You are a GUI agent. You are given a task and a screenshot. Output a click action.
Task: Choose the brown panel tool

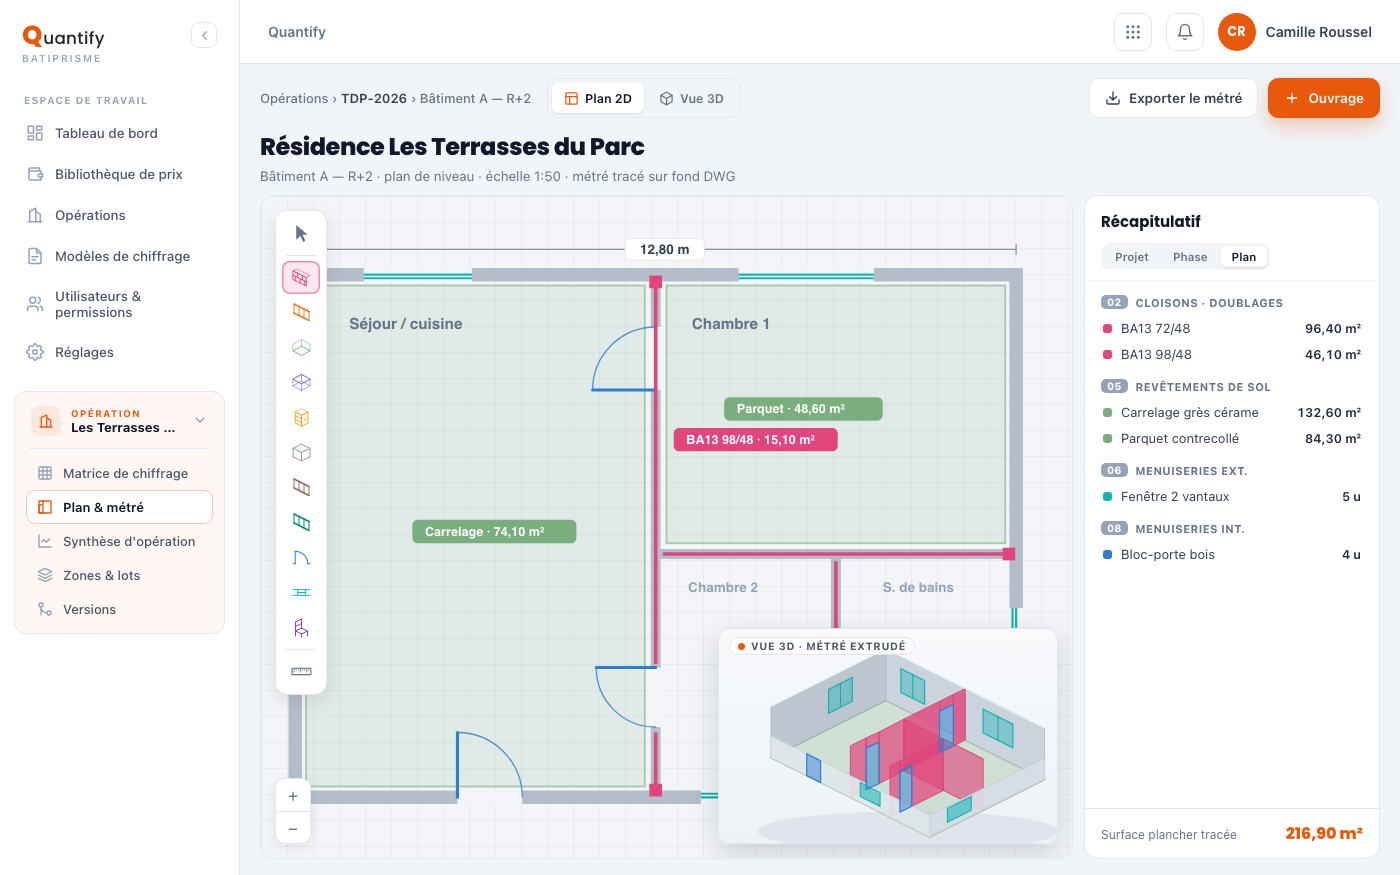pyautogui.click(x=301, y=488)
